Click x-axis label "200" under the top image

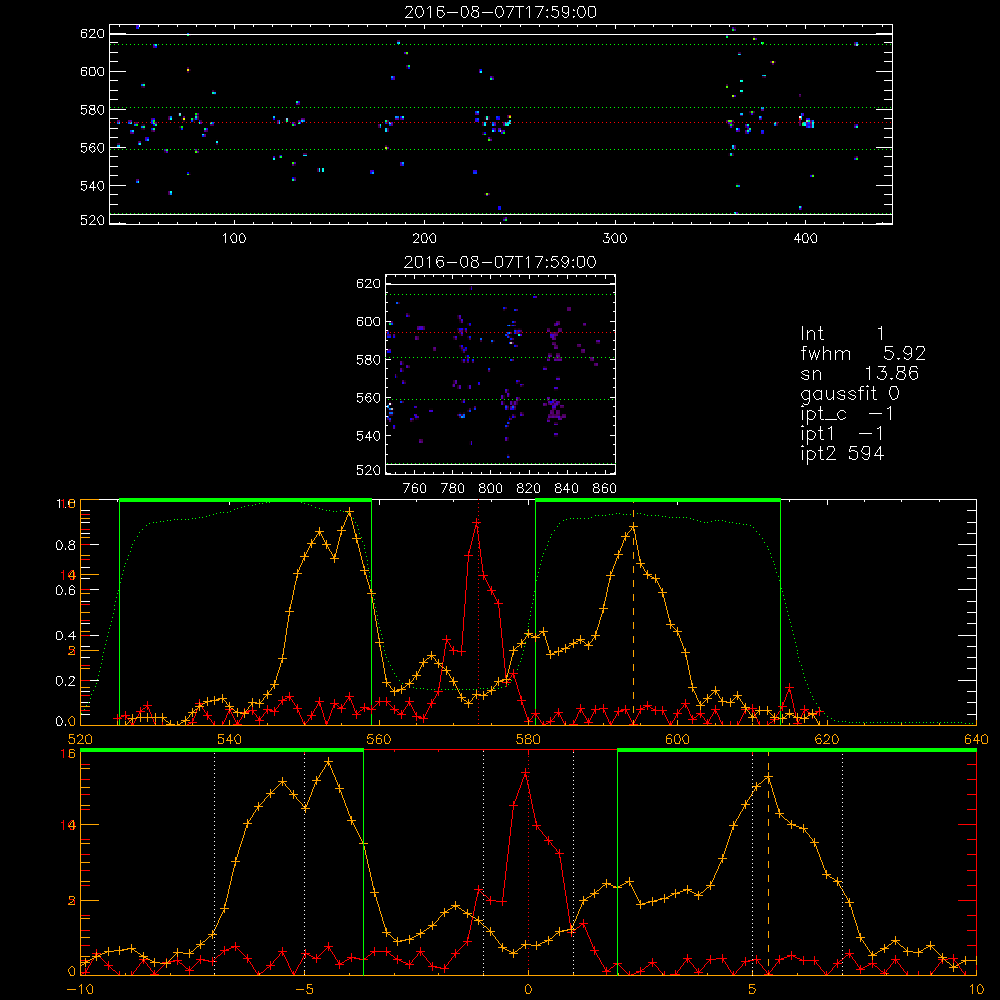tap(424, 239)
